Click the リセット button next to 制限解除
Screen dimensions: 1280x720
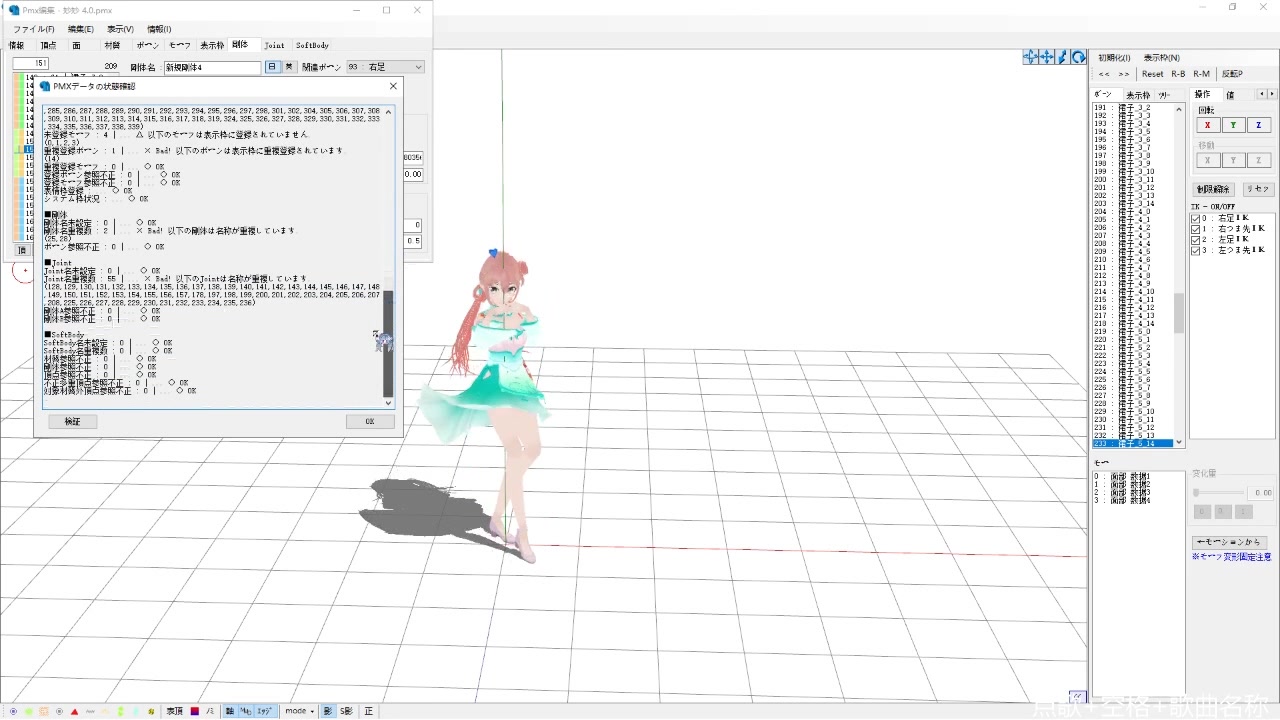[1258, 189]
